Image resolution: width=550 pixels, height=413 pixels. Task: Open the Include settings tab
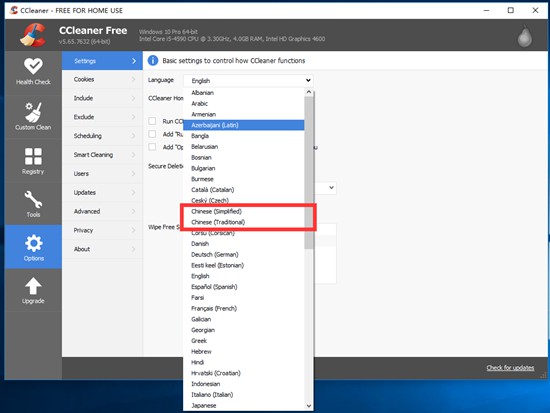pos(102,98)
